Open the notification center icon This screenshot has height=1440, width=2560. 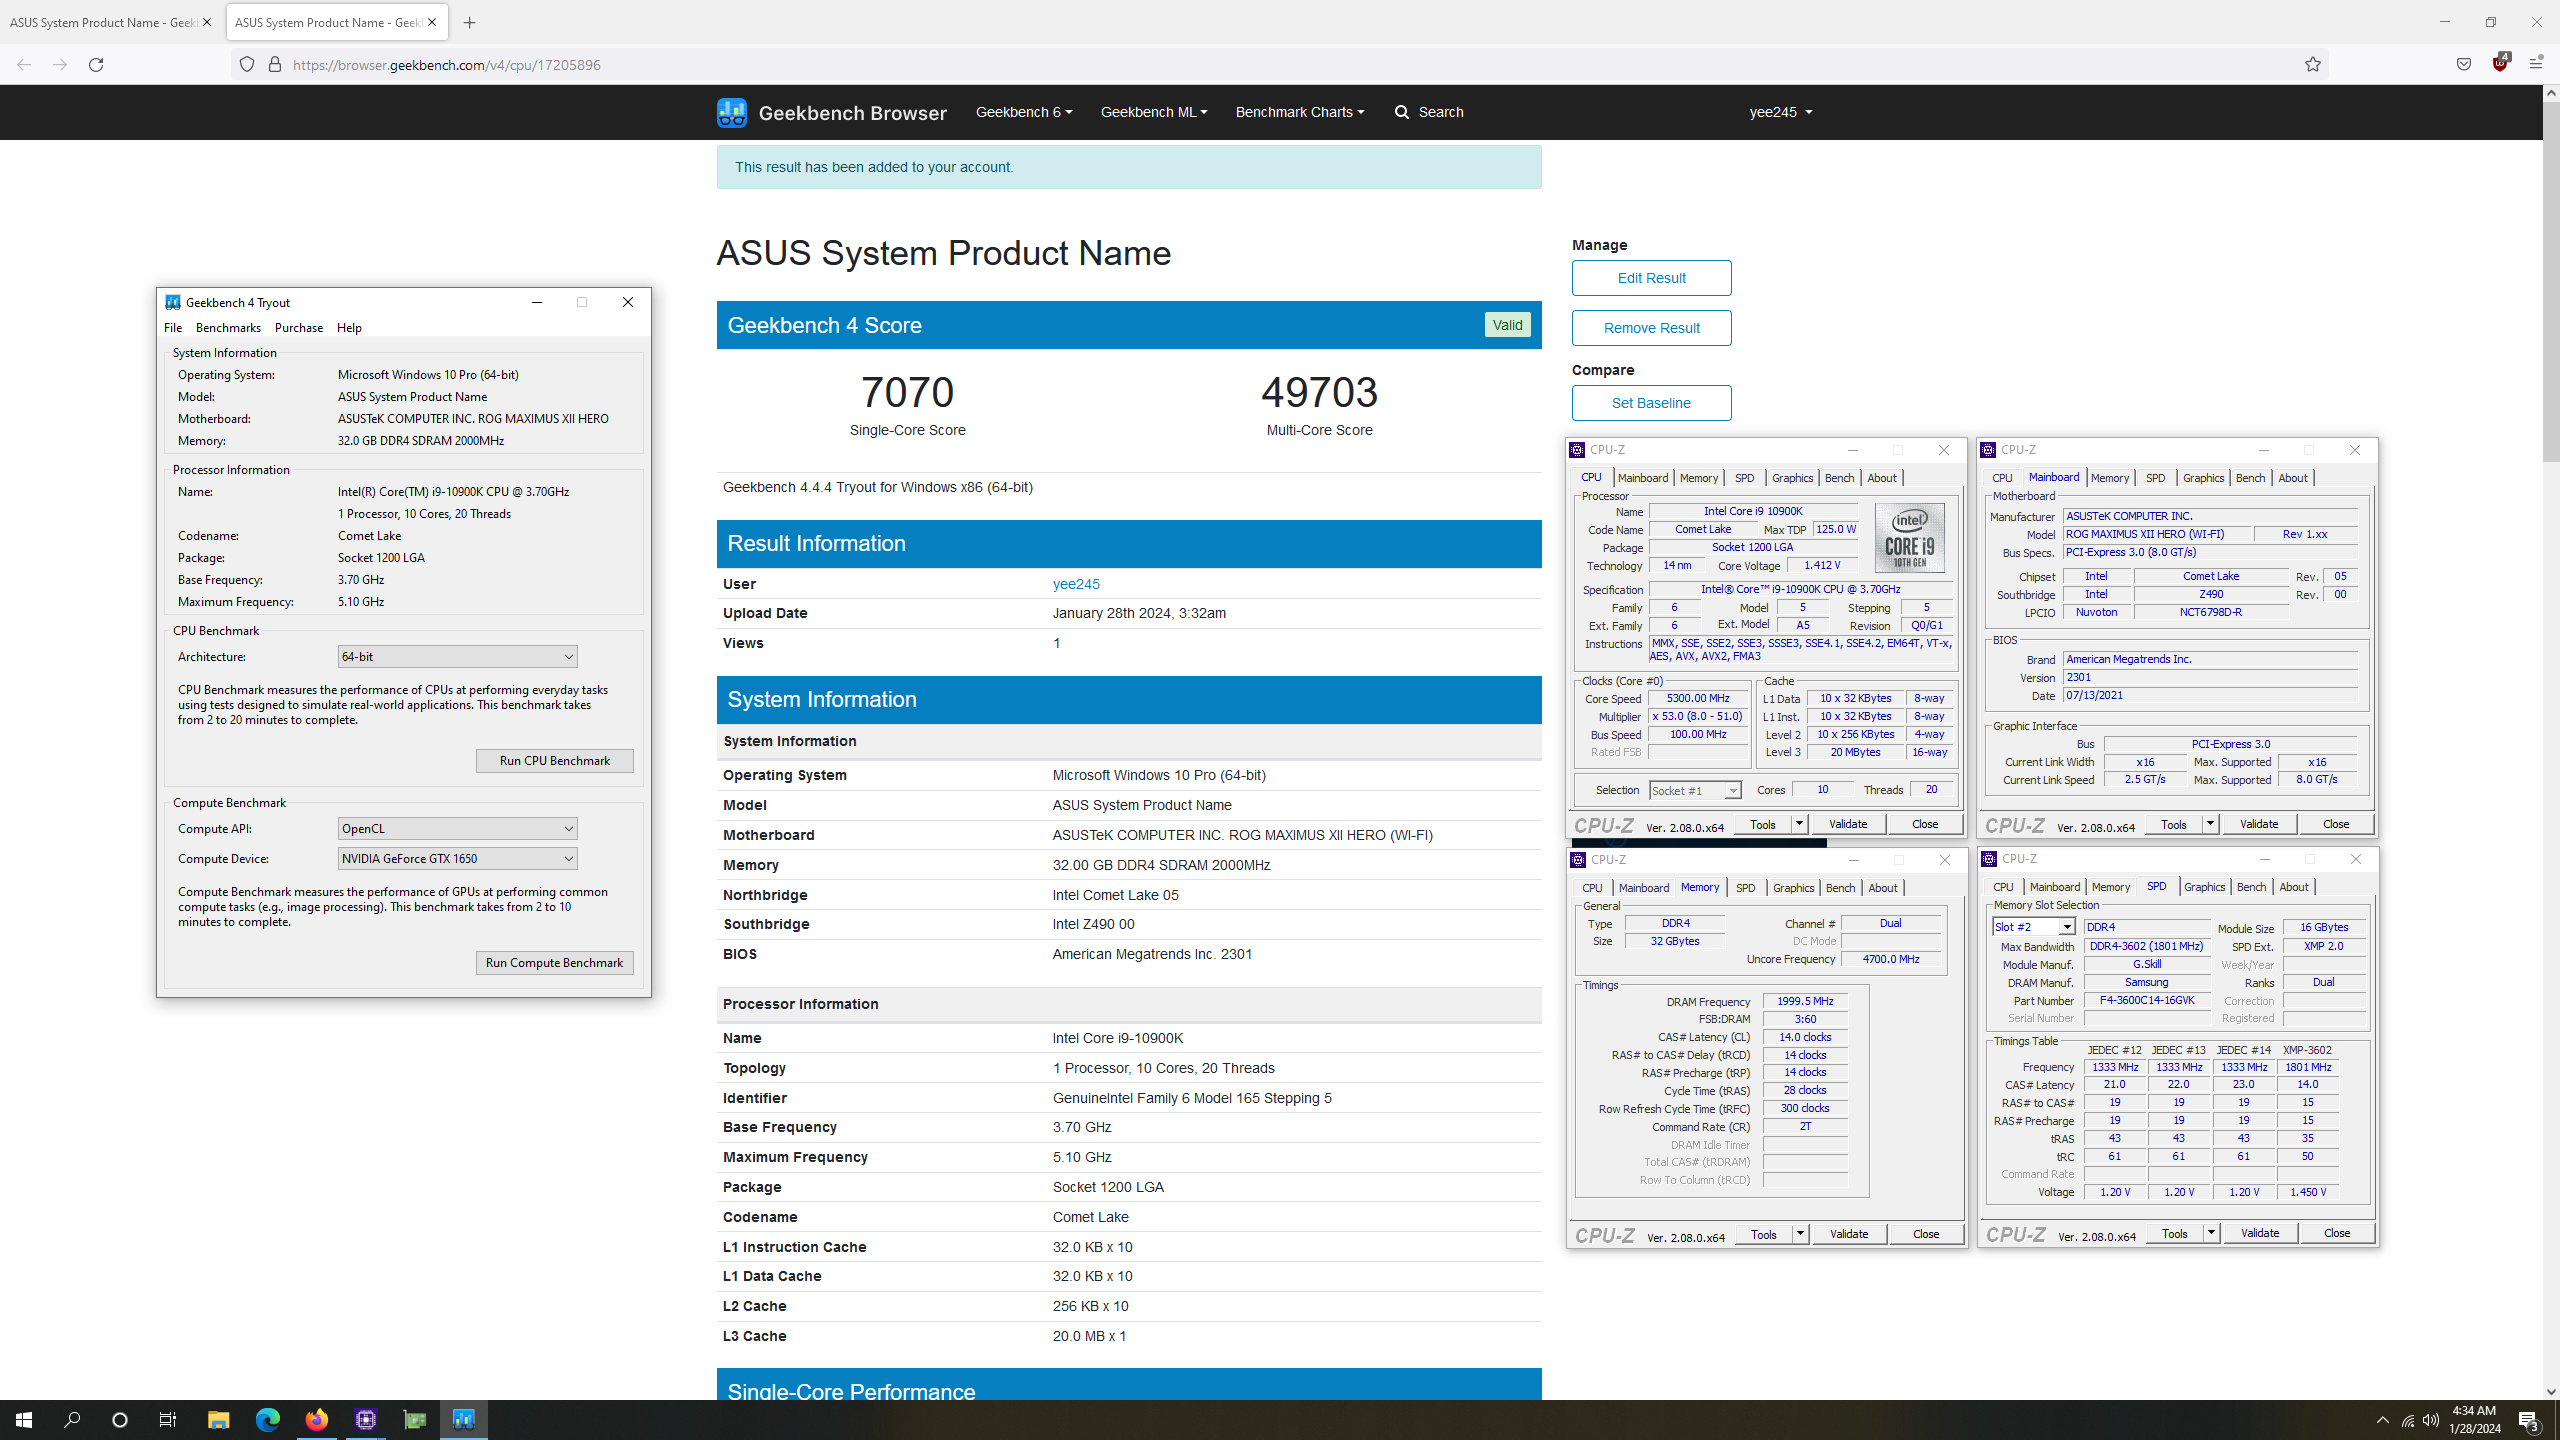pyautogui.click(x=2529, y=1419)
